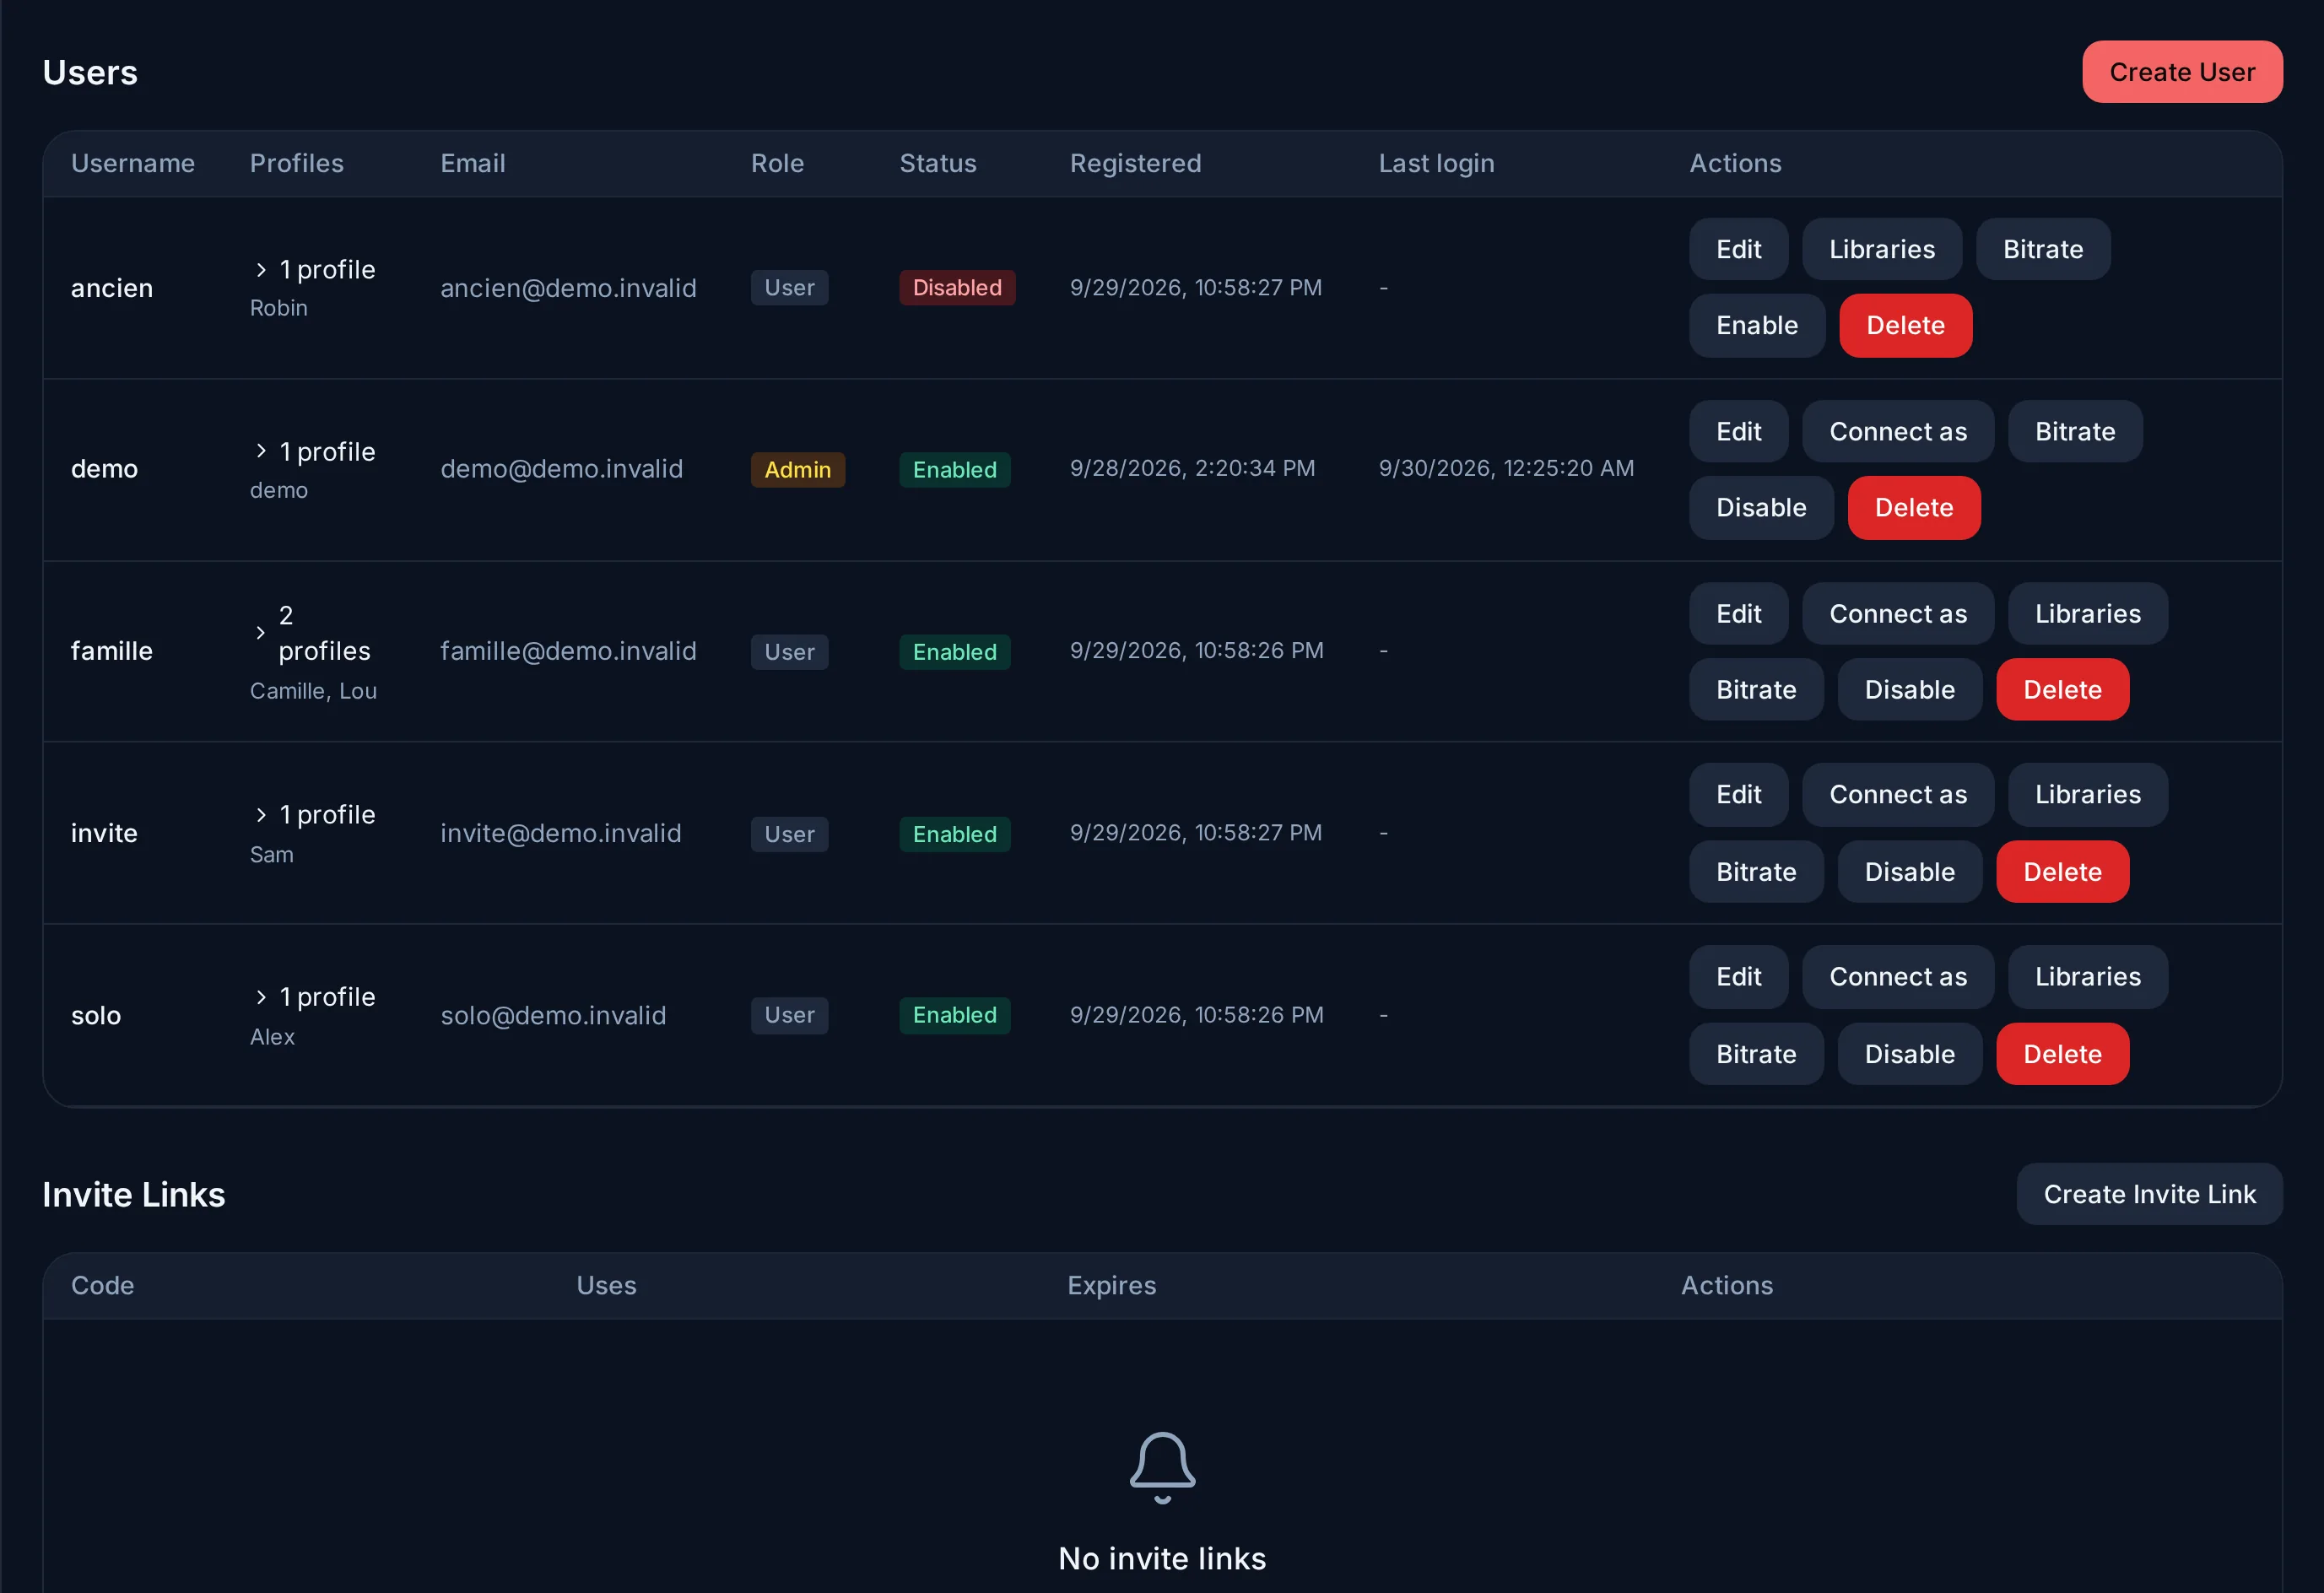Delete the demo user
Viewport: 2324px width, 1593px height.
[x=1913, y=508]
